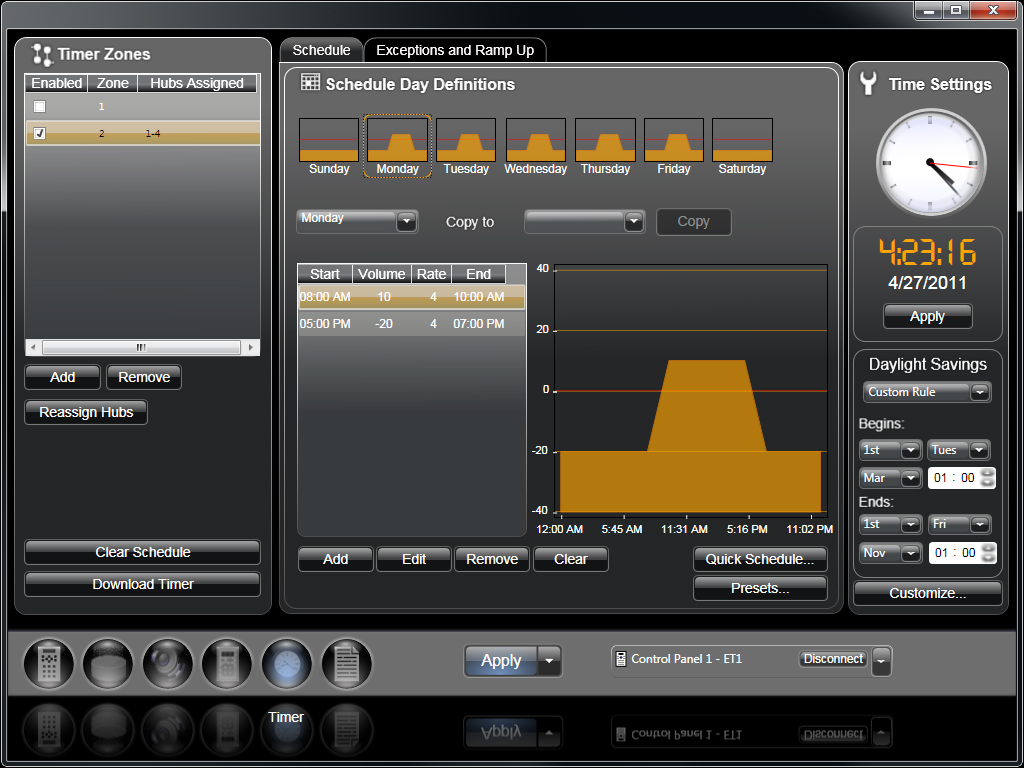Click the Disconnect button
Viewport: 1024px width, 768px height.
[834, 659]
